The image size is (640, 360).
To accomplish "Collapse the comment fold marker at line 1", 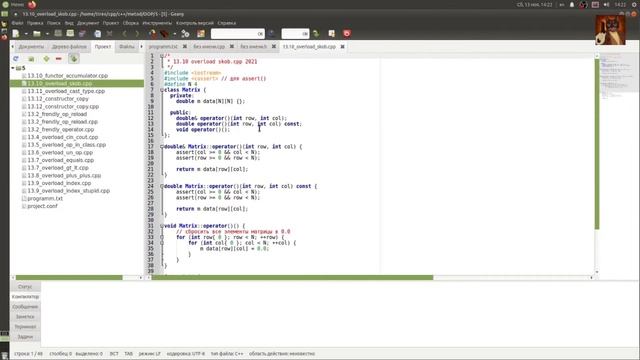I will point(162,56).
